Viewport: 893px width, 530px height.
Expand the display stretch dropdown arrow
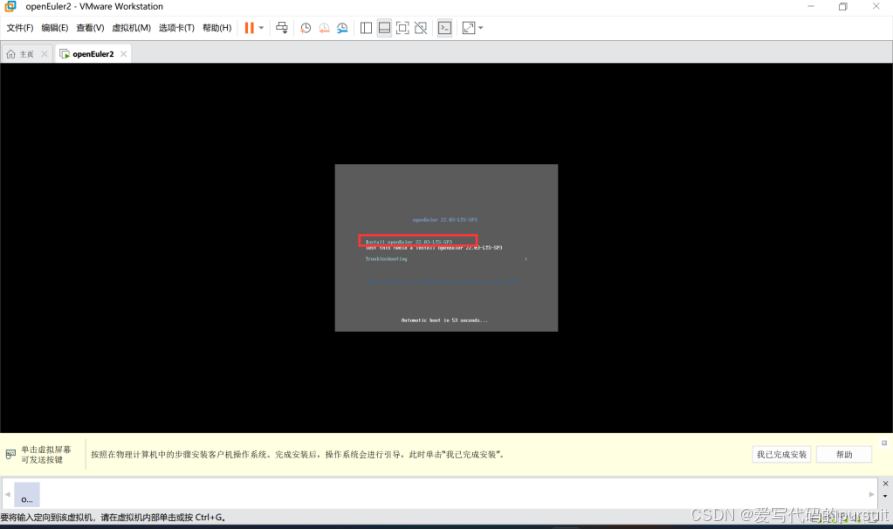point(481,28)
